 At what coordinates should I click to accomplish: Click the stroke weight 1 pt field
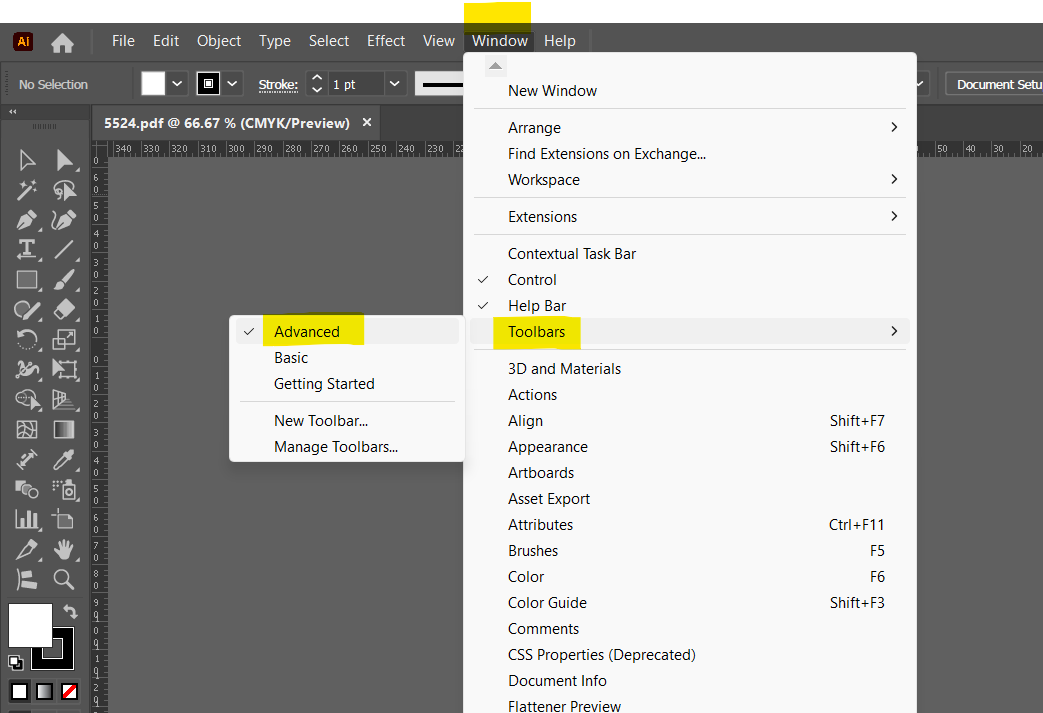click(356, 84)
